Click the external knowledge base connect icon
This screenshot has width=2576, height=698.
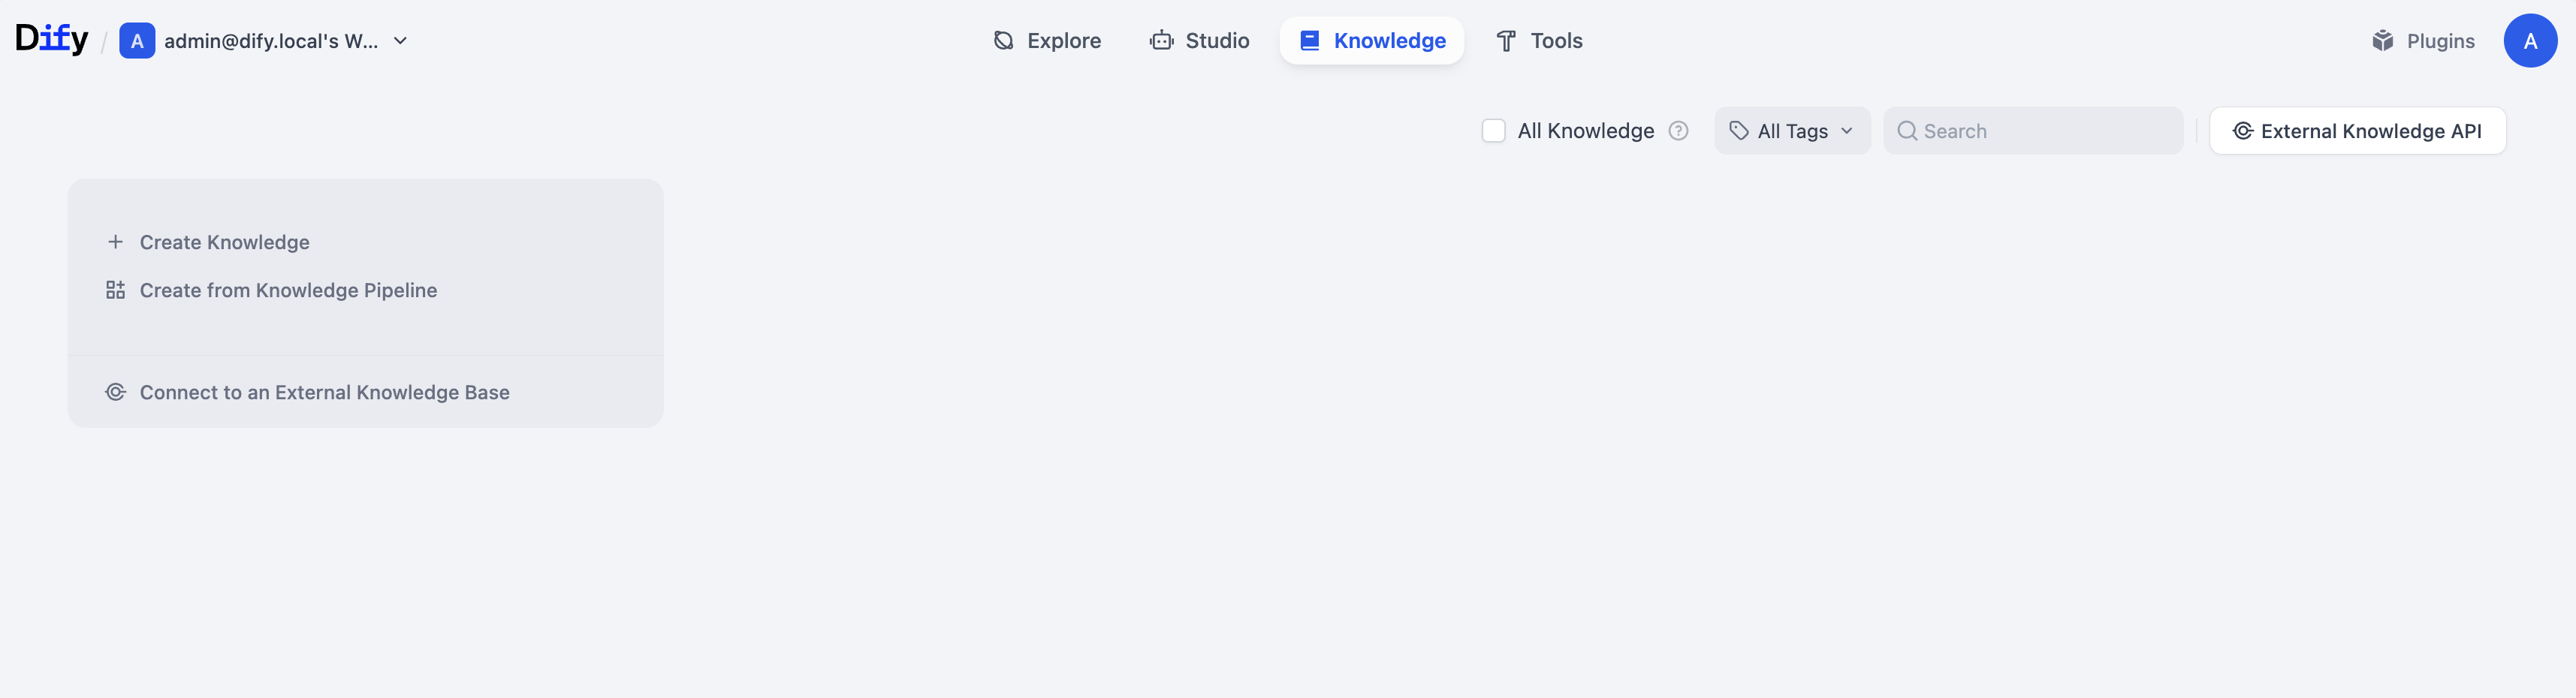pos(115,392)
